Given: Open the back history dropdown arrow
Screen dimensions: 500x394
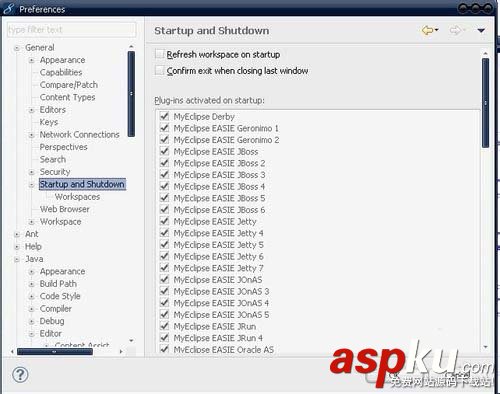Looking at the screenshot, I should coord(437,30).
